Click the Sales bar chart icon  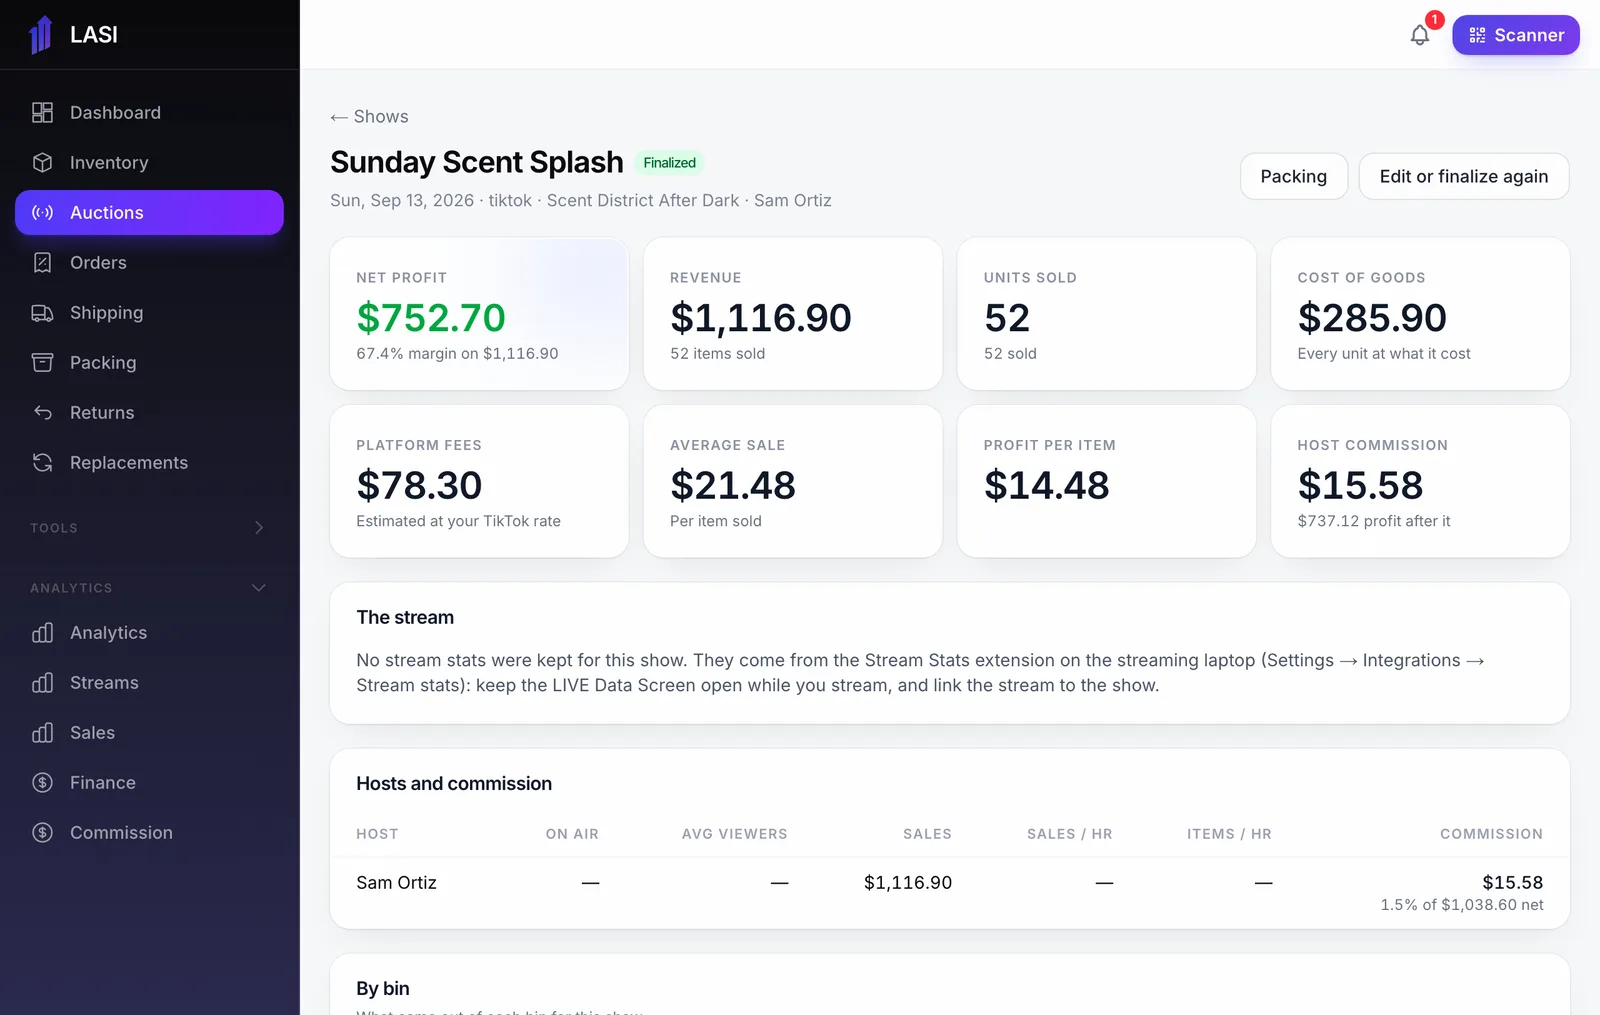(x=42, y=733)
